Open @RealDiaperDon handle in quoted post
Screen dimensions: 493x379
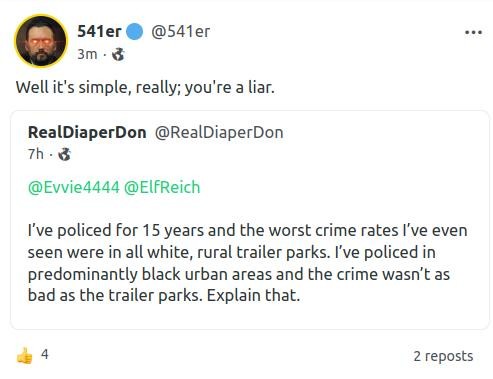coord(219,132)
